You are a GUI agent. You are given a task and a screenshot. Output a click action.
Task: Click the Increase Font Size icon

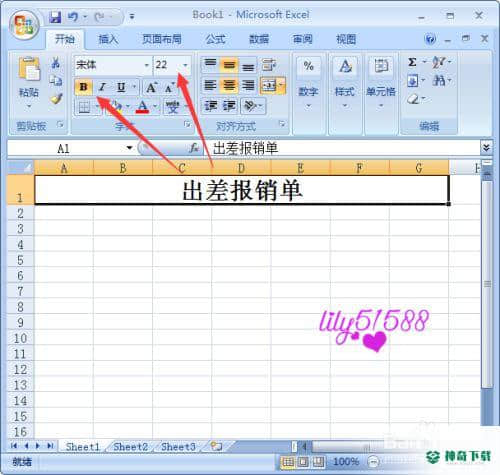click(151, 87)
